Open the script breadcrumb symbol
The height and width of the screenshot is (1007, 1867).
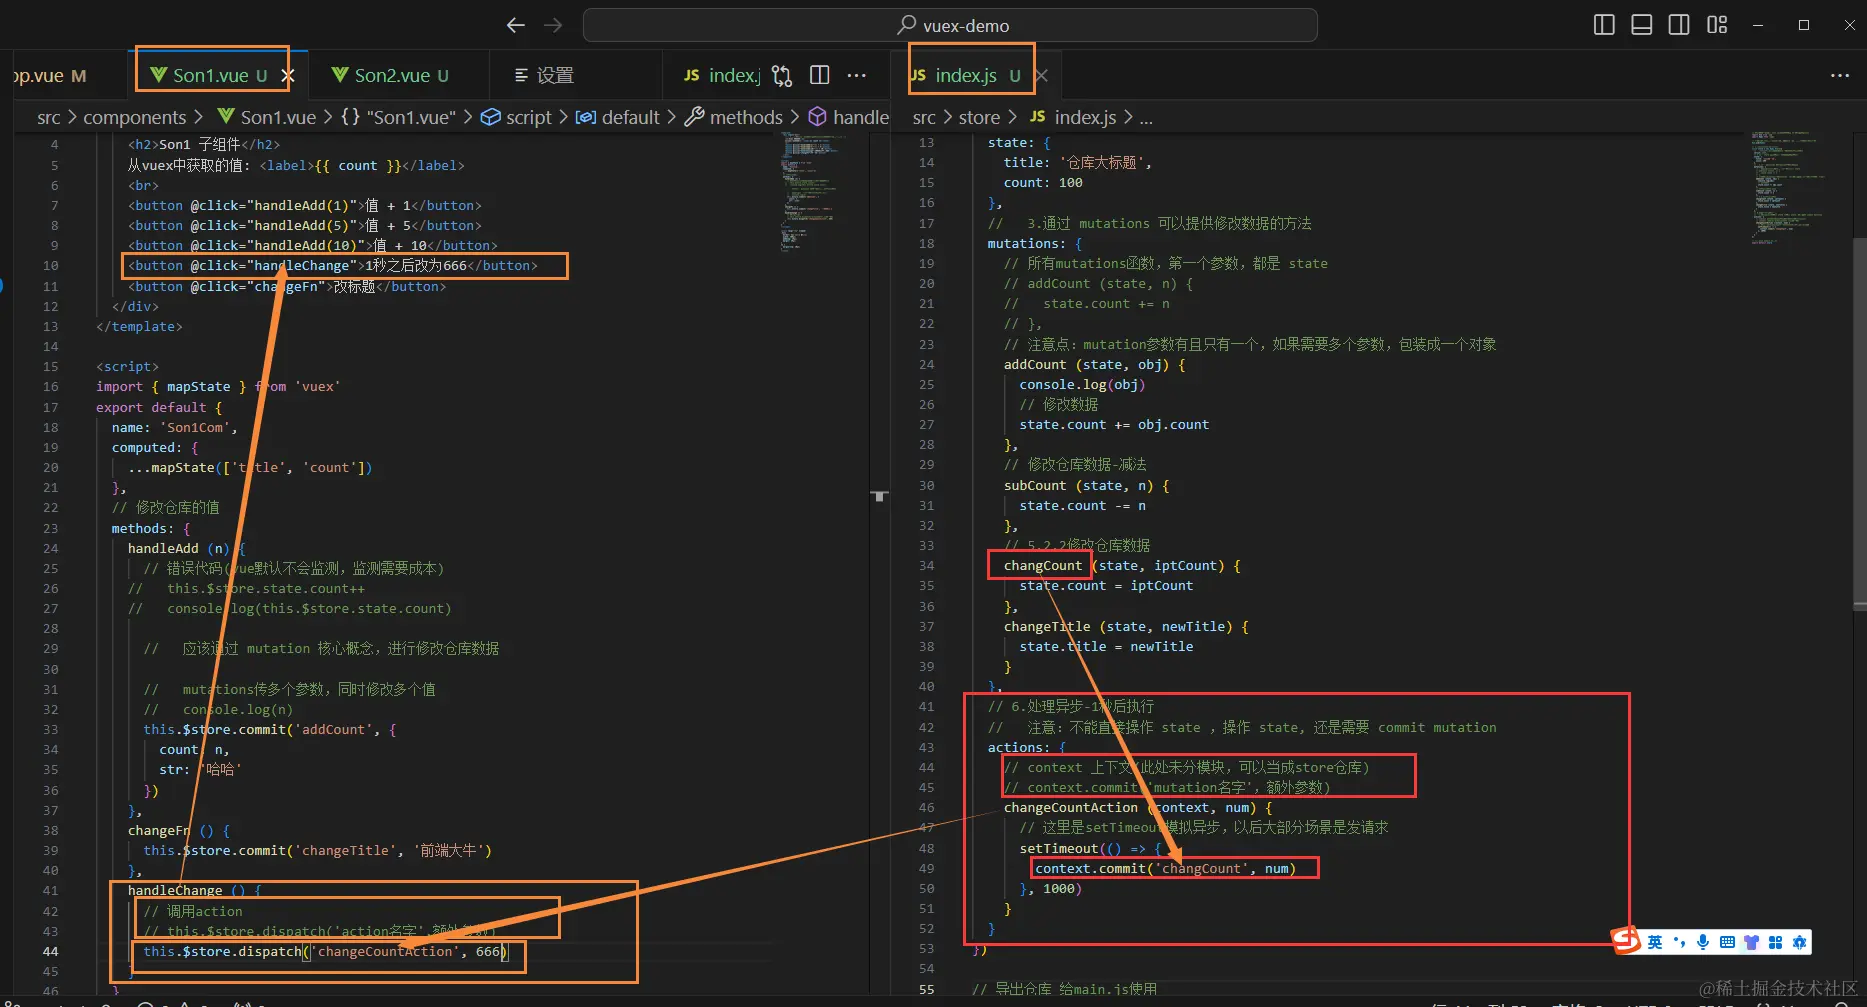[516, 117]
